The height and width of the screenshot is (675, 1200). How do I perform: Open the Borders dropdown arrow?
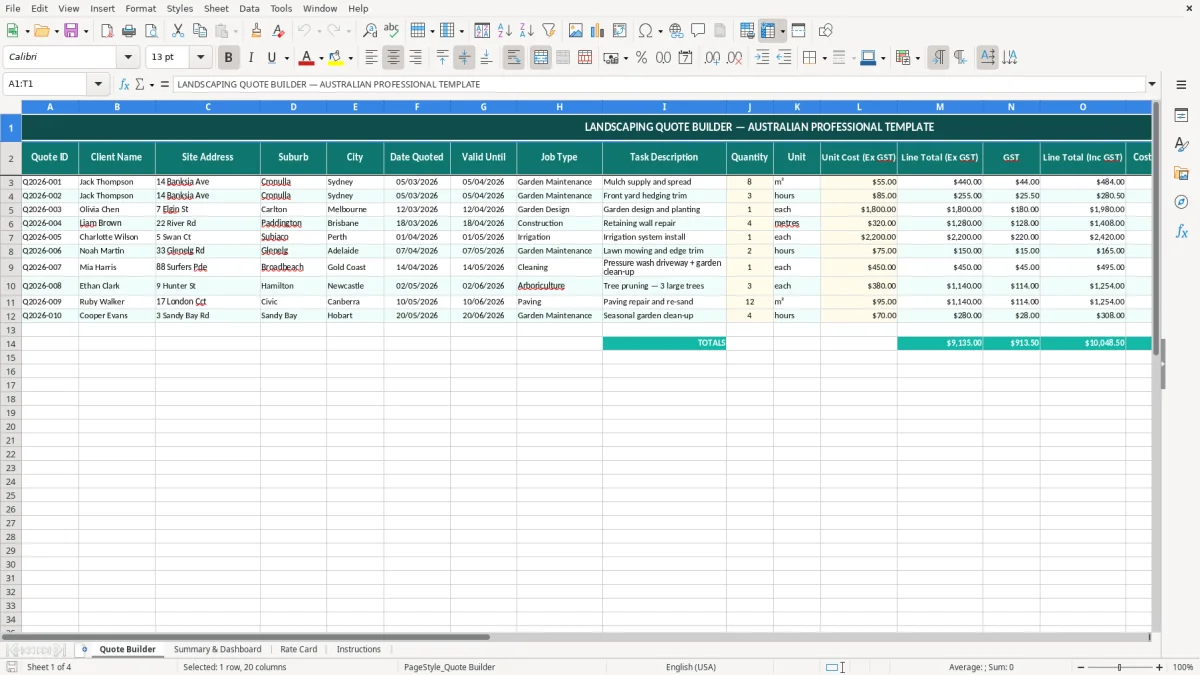823,58
